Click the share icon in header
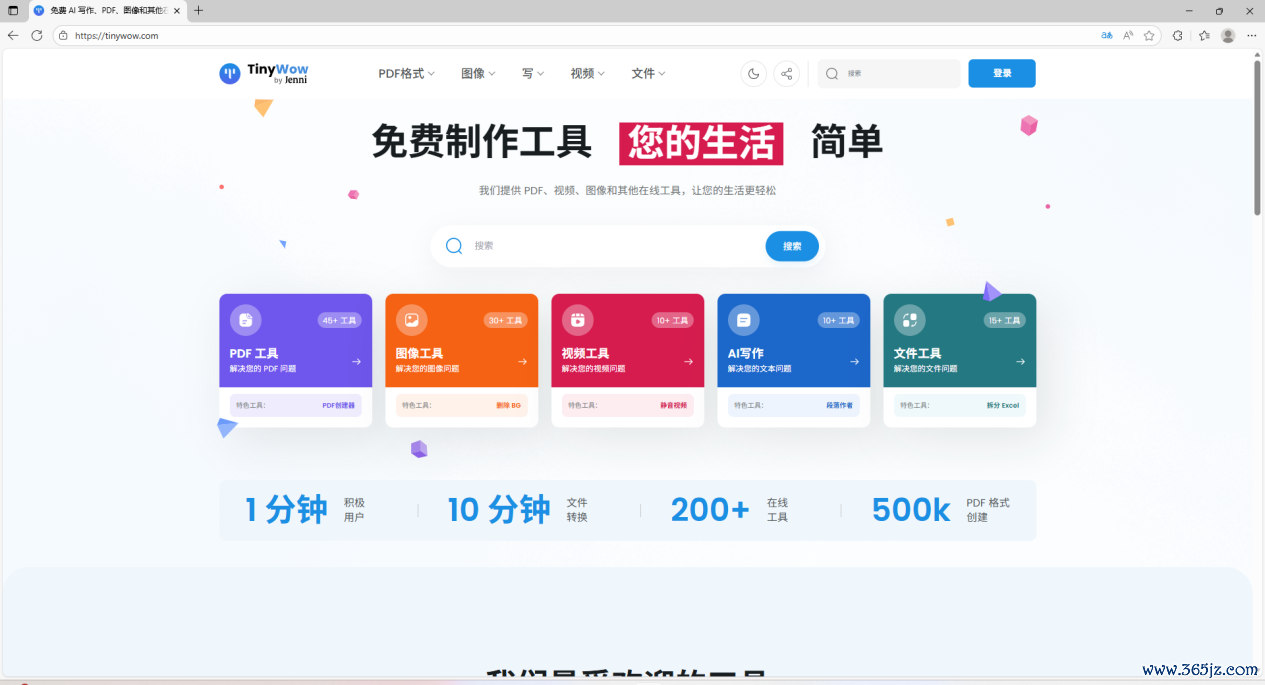1265x685 pixels. point(787,74)
